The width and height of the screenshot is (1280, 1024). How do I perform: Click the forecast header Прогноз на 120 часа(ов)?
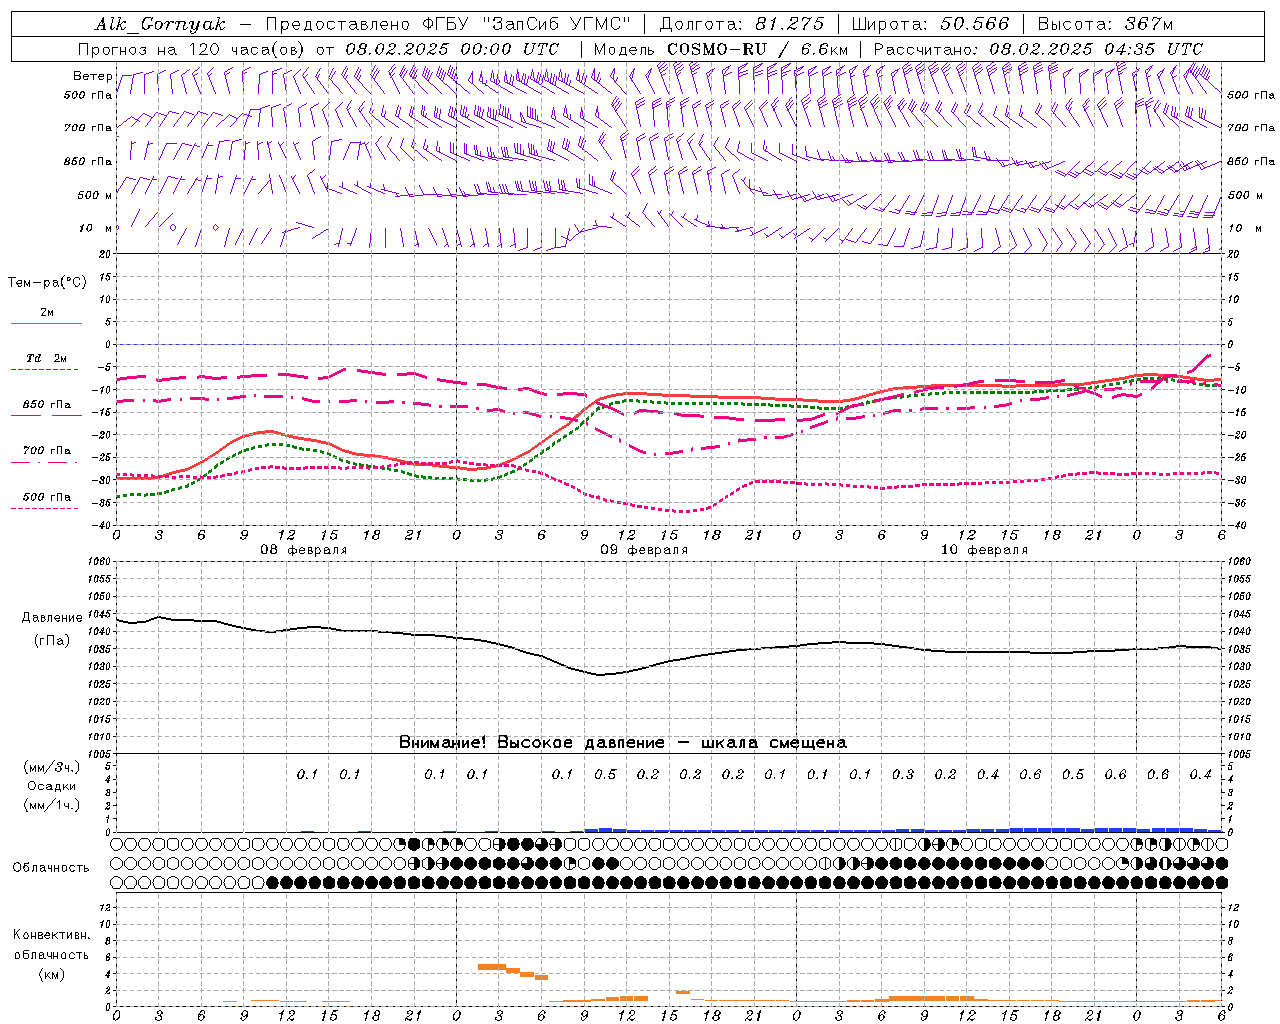pos(193,49)
